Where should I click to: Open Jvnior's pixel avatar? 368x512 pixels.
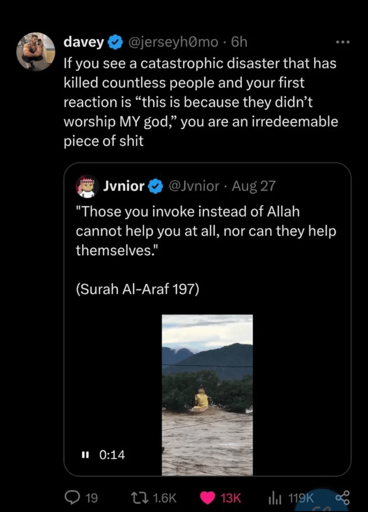87,186
